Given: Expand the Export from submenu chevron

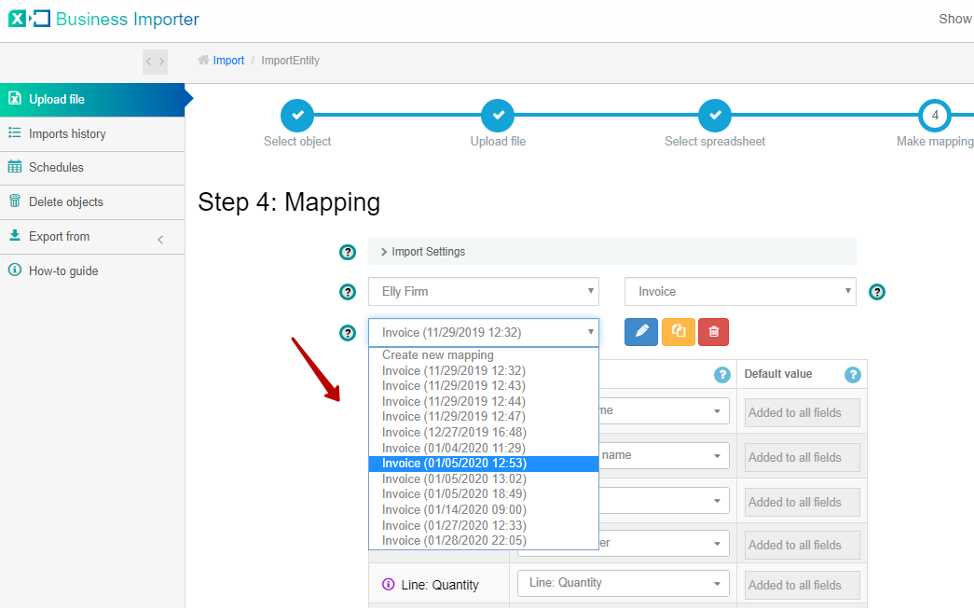Looking at the screenshot, I should (160, 239).
